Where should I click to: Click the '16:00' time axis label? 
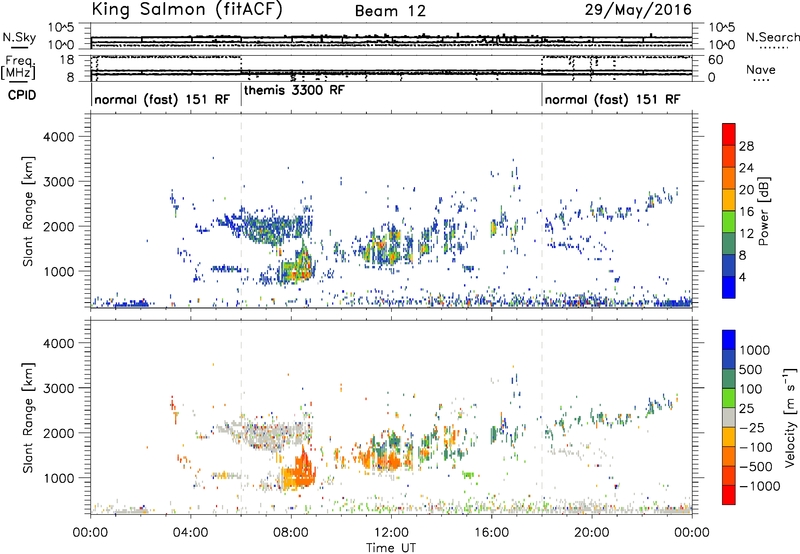tap(491, 533)
